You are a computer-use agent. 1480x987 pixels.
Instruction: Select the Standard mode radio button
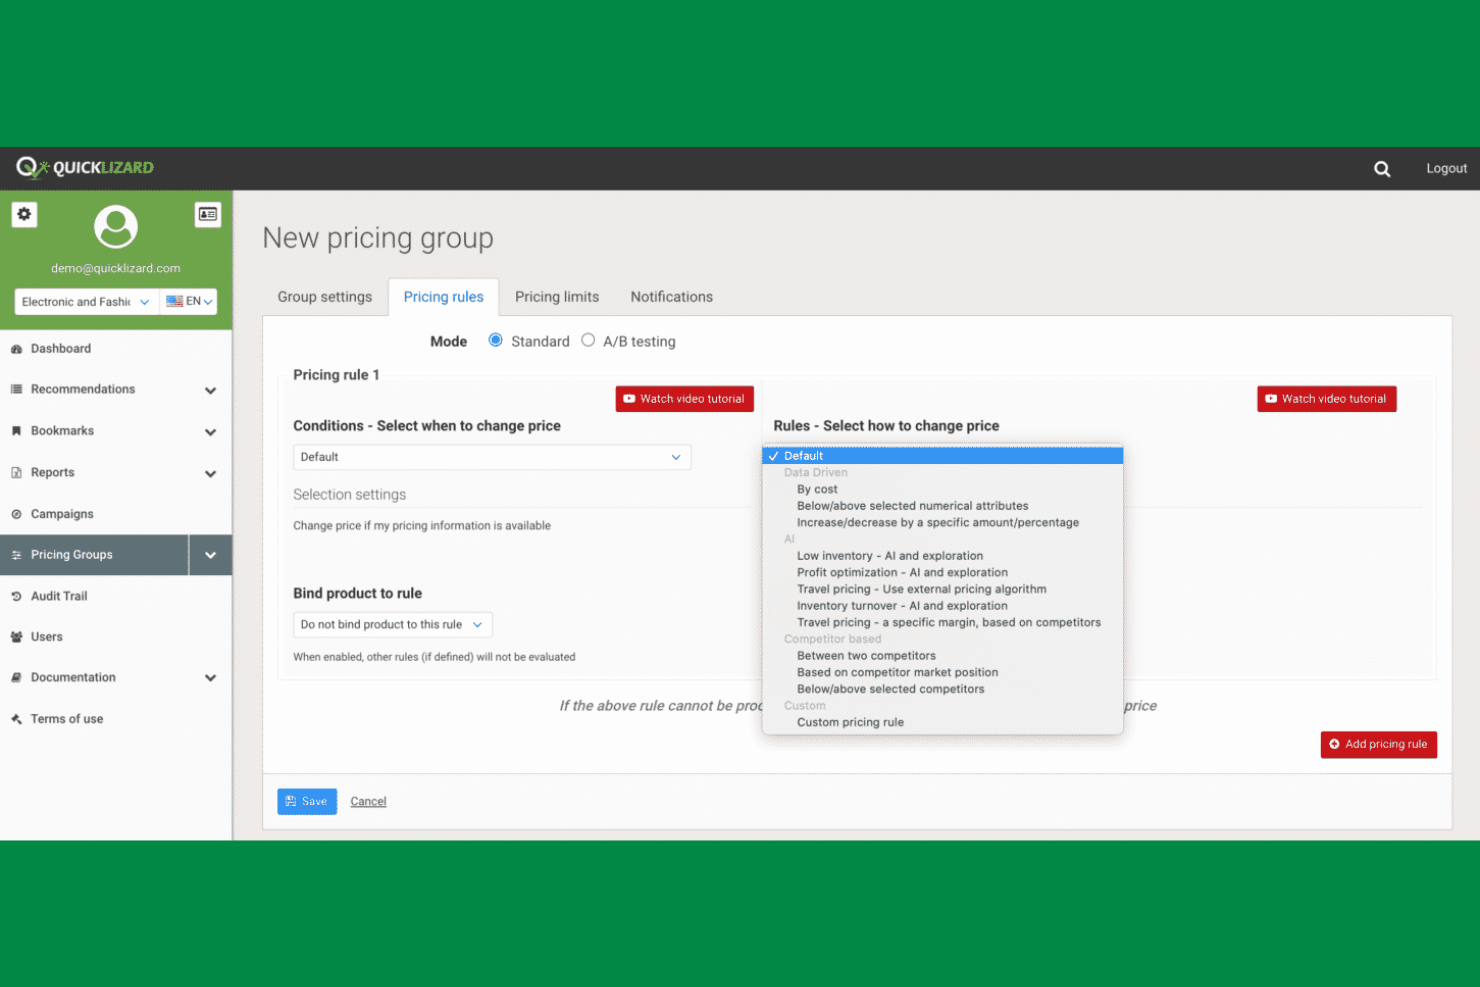pos(495,340)
